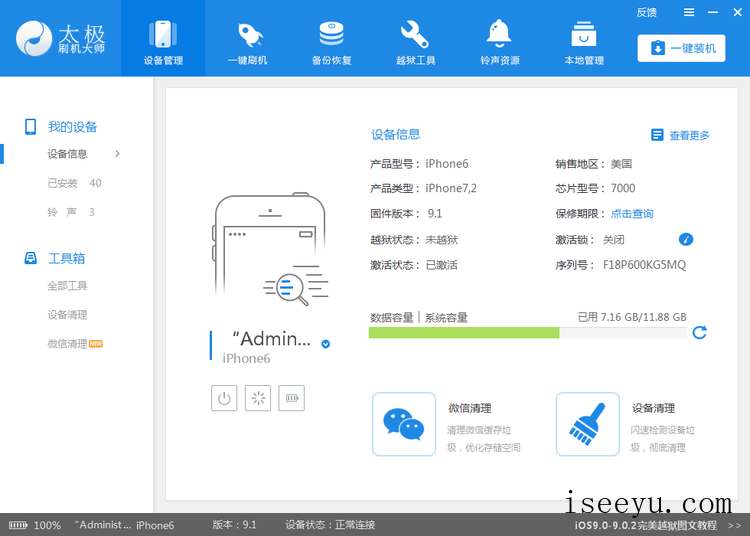The image size is (750, 536).
Task: Click the power off device icon button
Action: tap(224, 398)
